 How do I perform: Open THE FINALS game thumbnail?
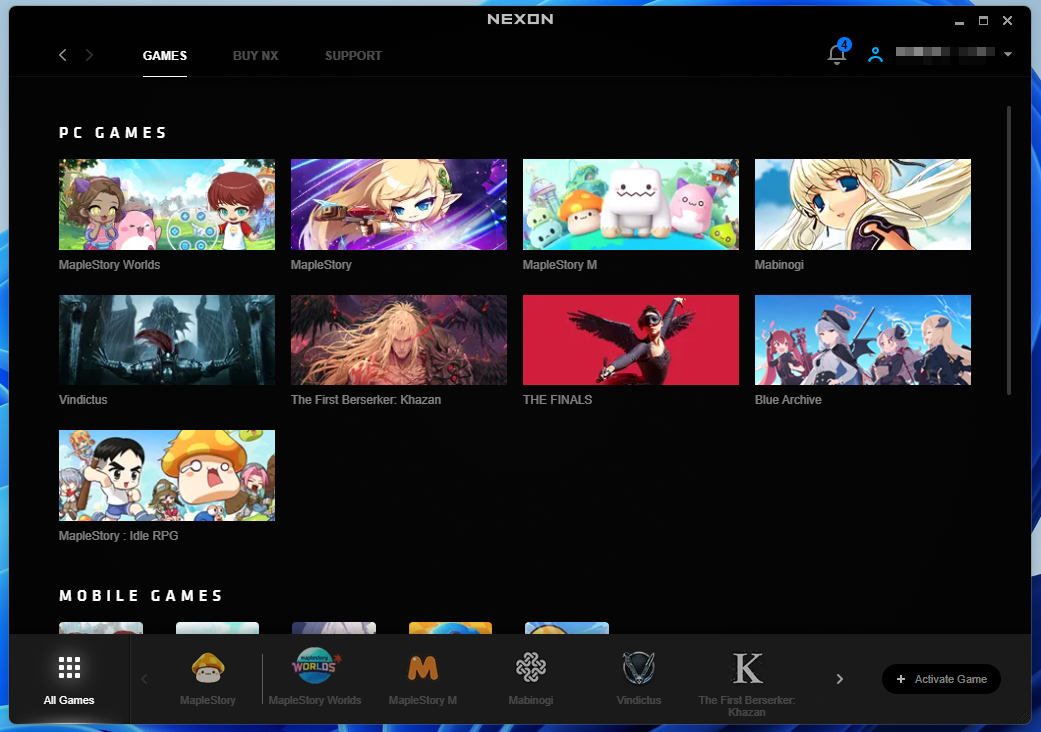[x=631, y=340]
